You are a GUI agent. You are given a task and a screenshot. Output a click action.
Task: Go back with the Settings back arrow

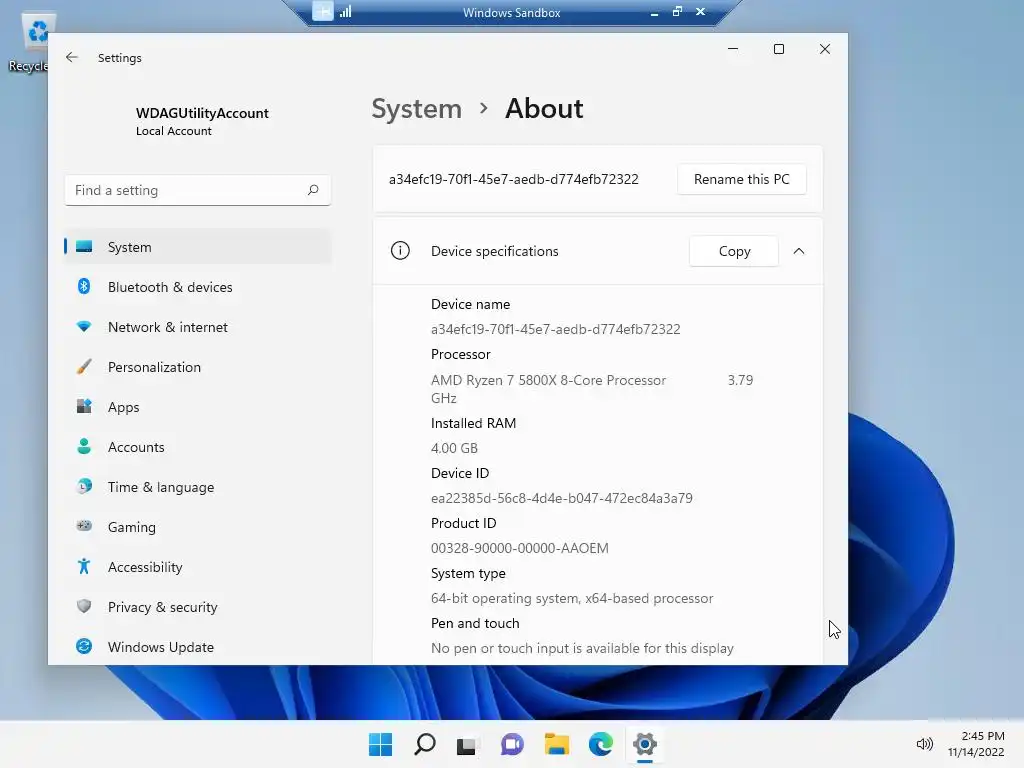[x=72, y=57]
